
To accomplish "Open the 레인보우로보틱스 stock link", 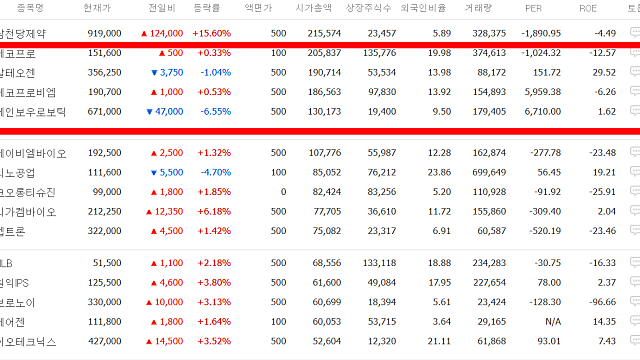I will [33, 112].
